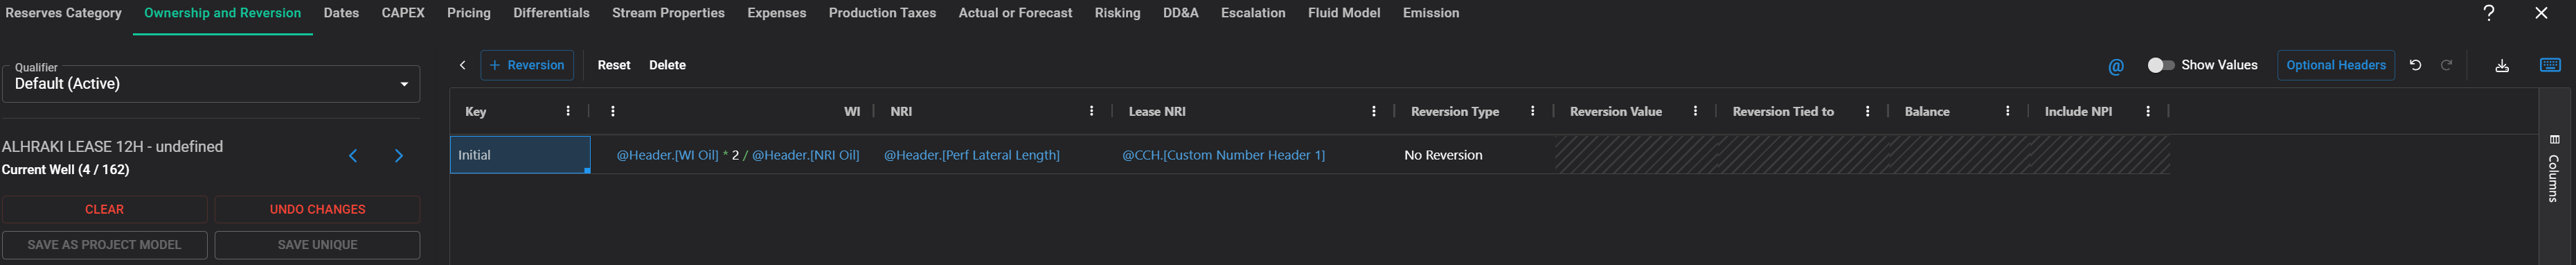Switch to the CAPEX tab

[403, 13]
